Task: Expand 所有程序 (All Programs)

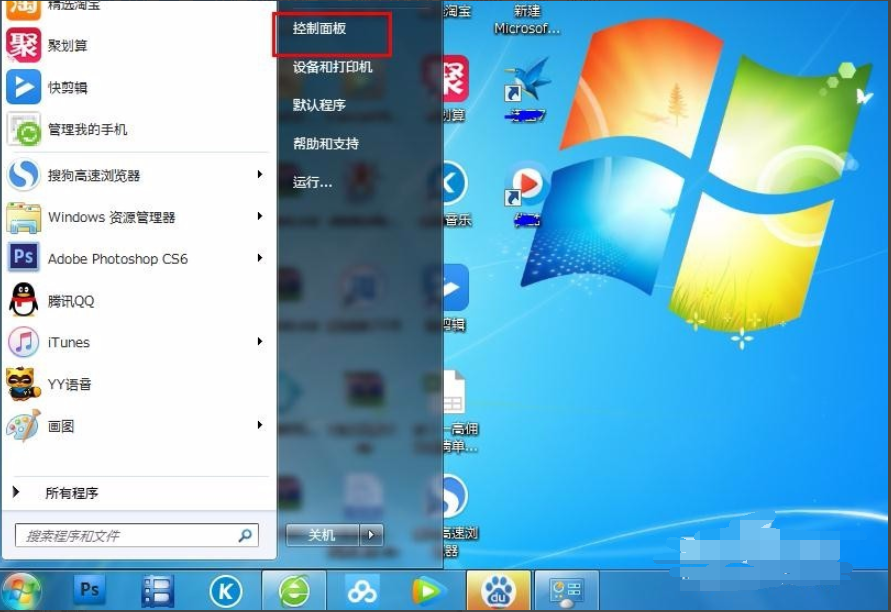Action: coord(70,492)
